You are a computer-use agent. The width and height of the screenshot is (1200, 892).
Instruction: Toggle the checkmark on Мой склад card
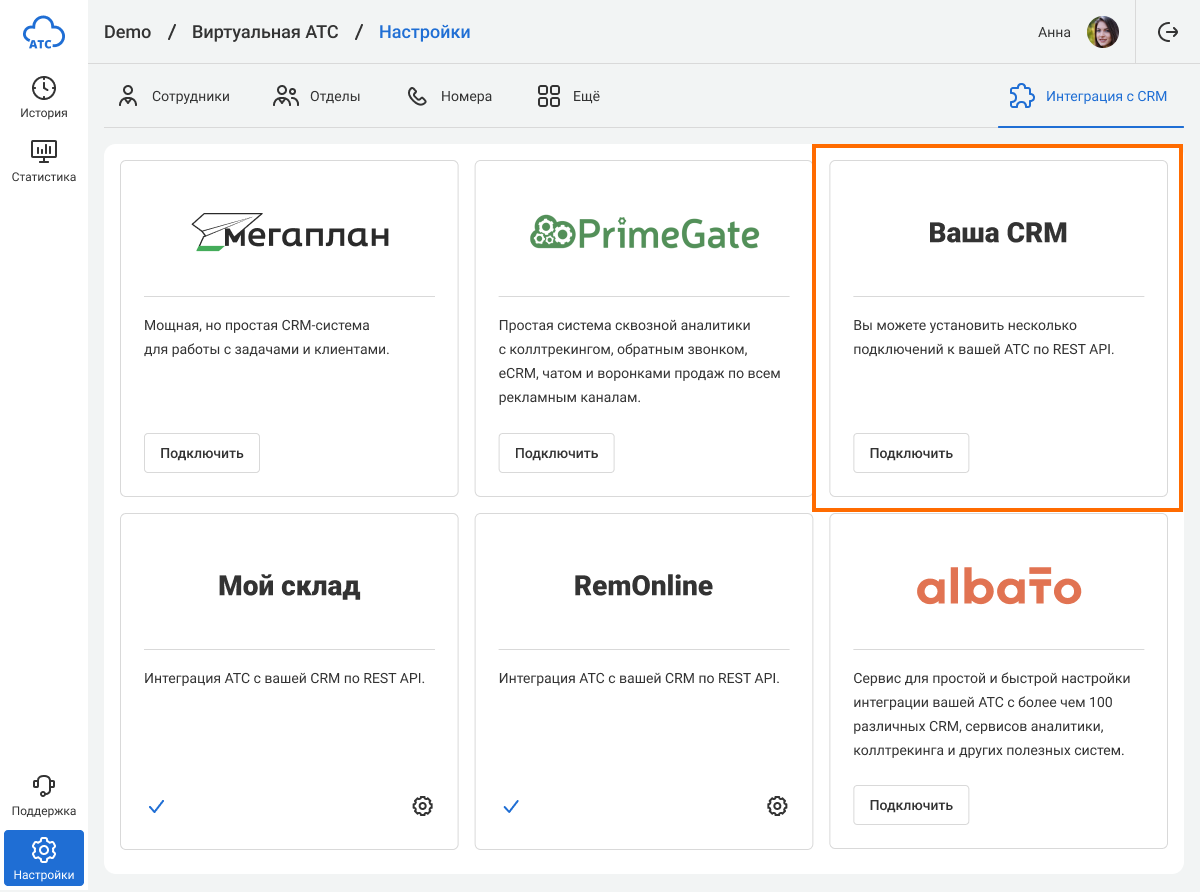click(156, 806)
